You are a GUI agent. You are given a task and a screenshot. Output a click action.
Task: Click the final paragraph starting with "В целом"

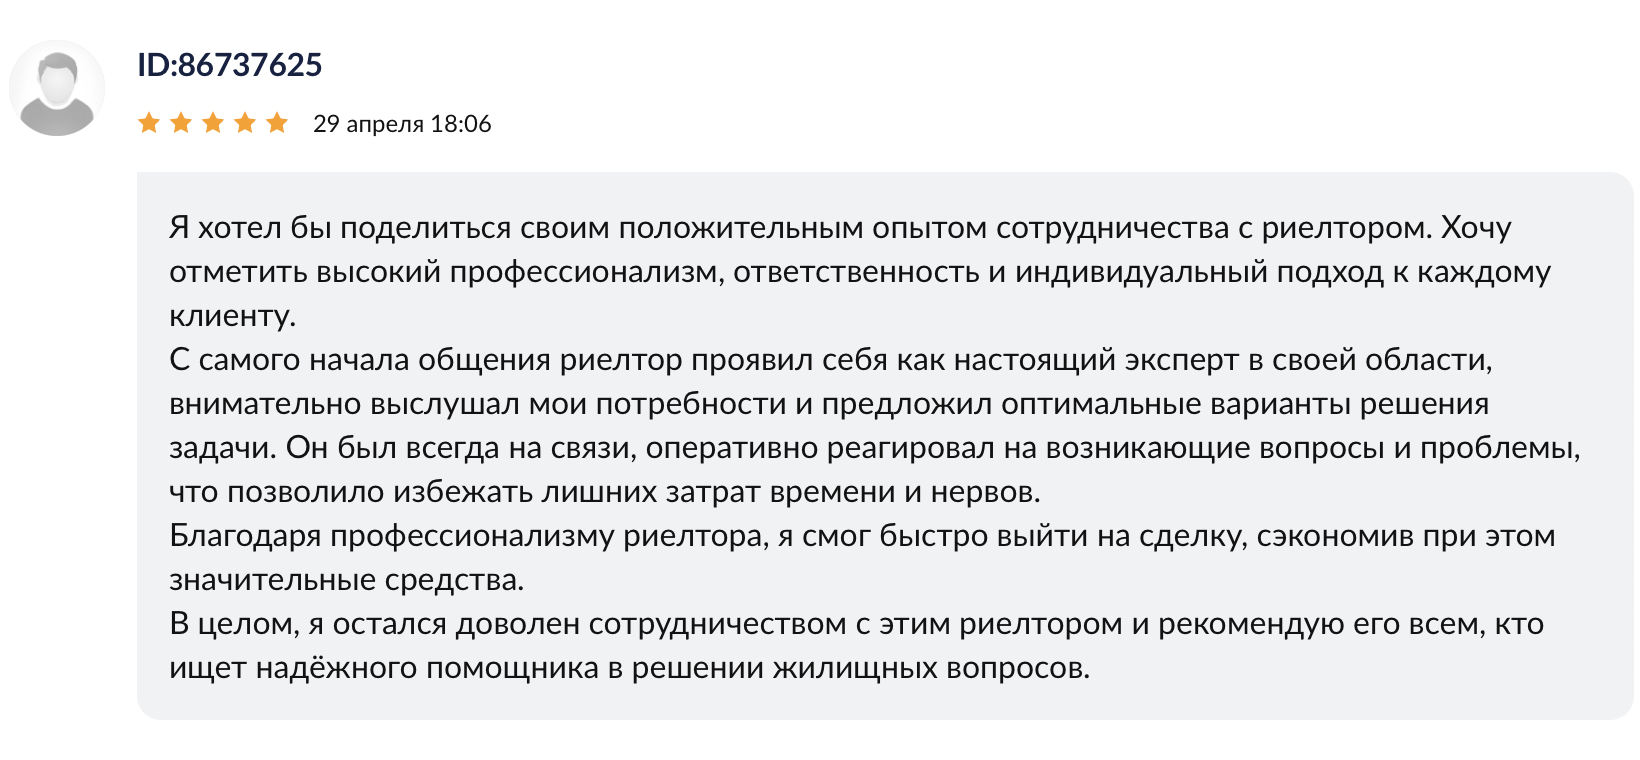(857, 645)
